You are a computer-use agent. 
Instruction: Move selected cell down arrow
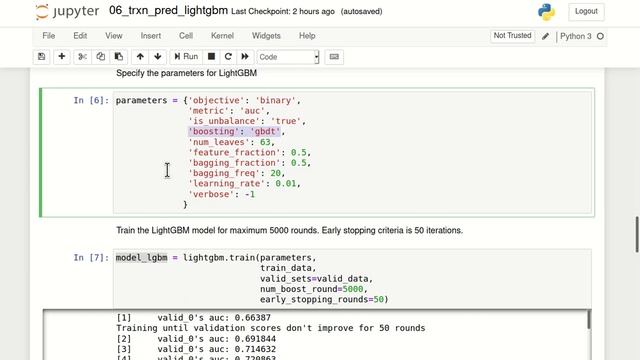pyautogui.click(x=158, y=57)
